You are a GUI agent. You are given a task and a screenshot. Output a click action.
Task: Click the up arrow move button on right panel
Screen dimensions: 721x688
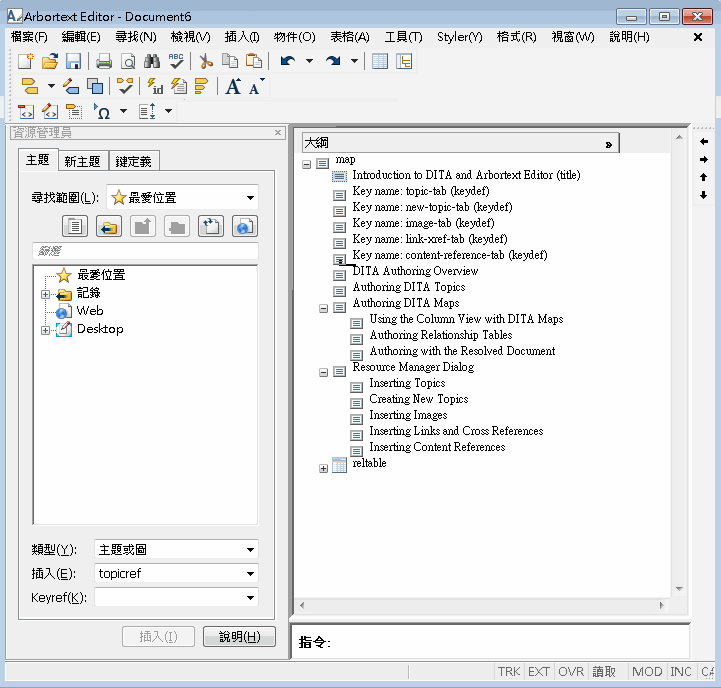coord(704,177)
